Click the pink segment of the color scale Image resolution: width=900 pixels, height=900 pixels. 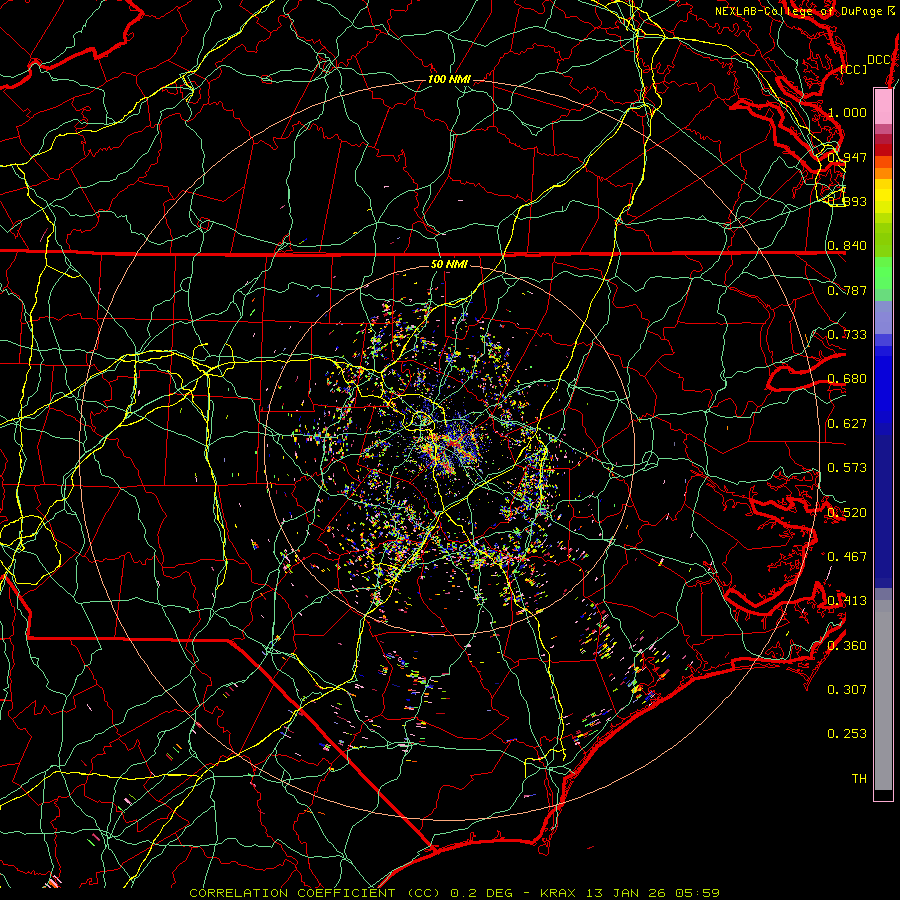[x=883, y=107]
